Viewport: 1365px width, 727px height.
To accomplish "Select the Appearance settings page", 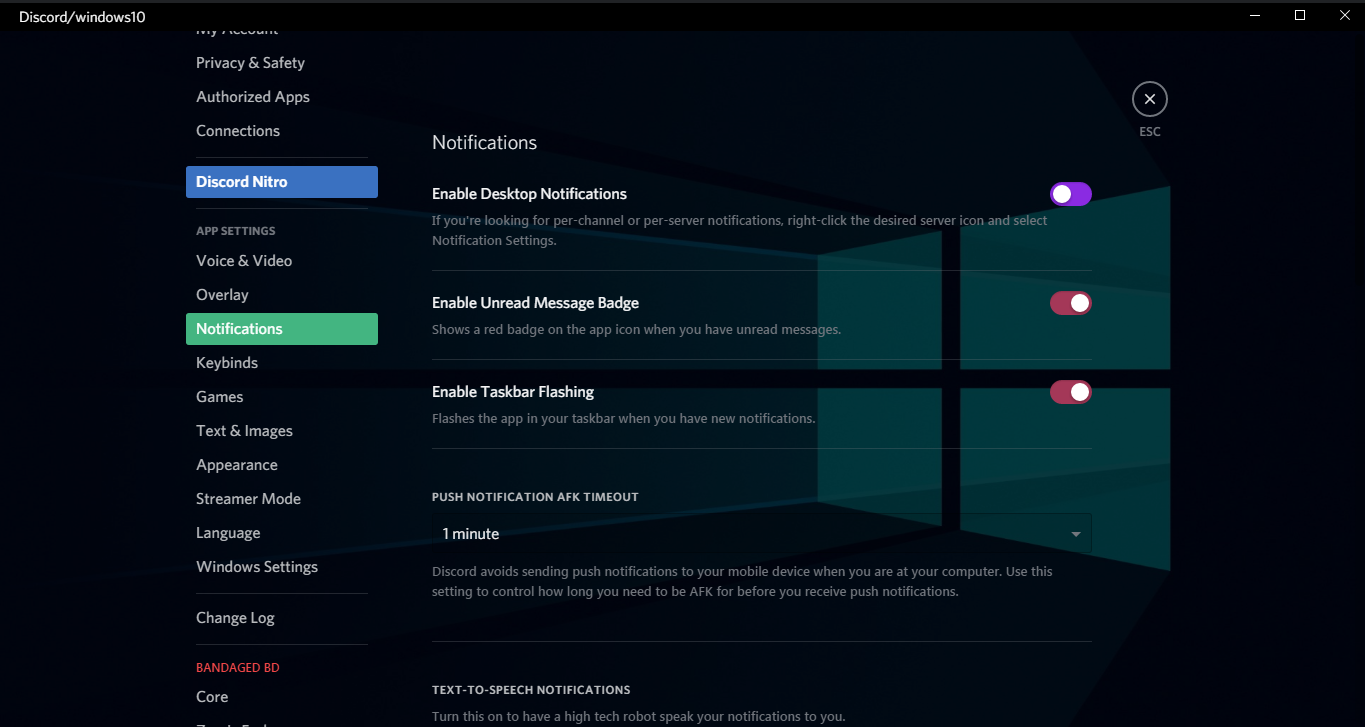I will point(237,464).
